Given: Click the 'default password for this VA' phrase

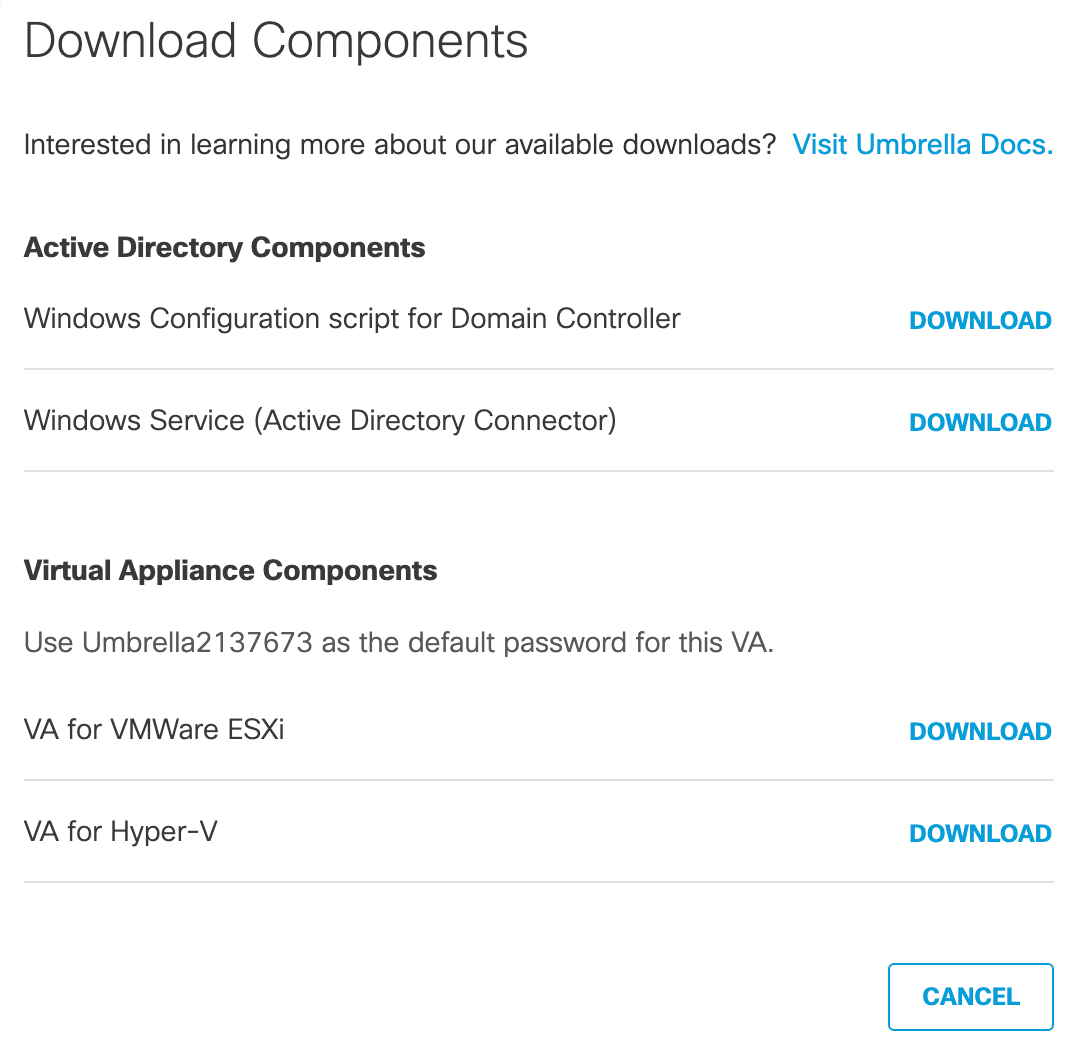Looking at the screenshot, I should [x=591, y=643].
